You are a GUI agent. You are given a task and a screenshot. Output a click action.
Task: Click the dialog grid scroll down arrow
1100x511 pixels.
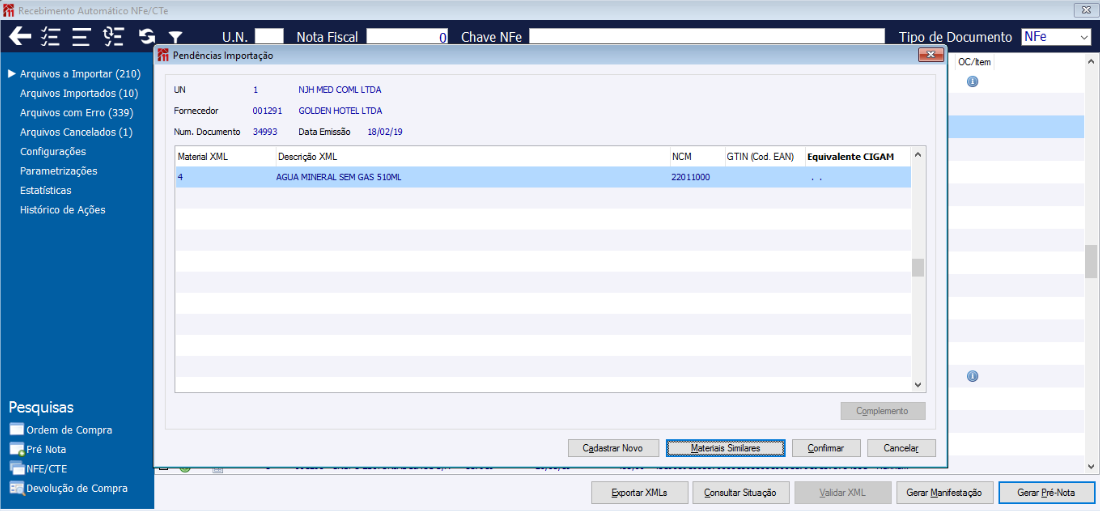(x=918, y=385)
